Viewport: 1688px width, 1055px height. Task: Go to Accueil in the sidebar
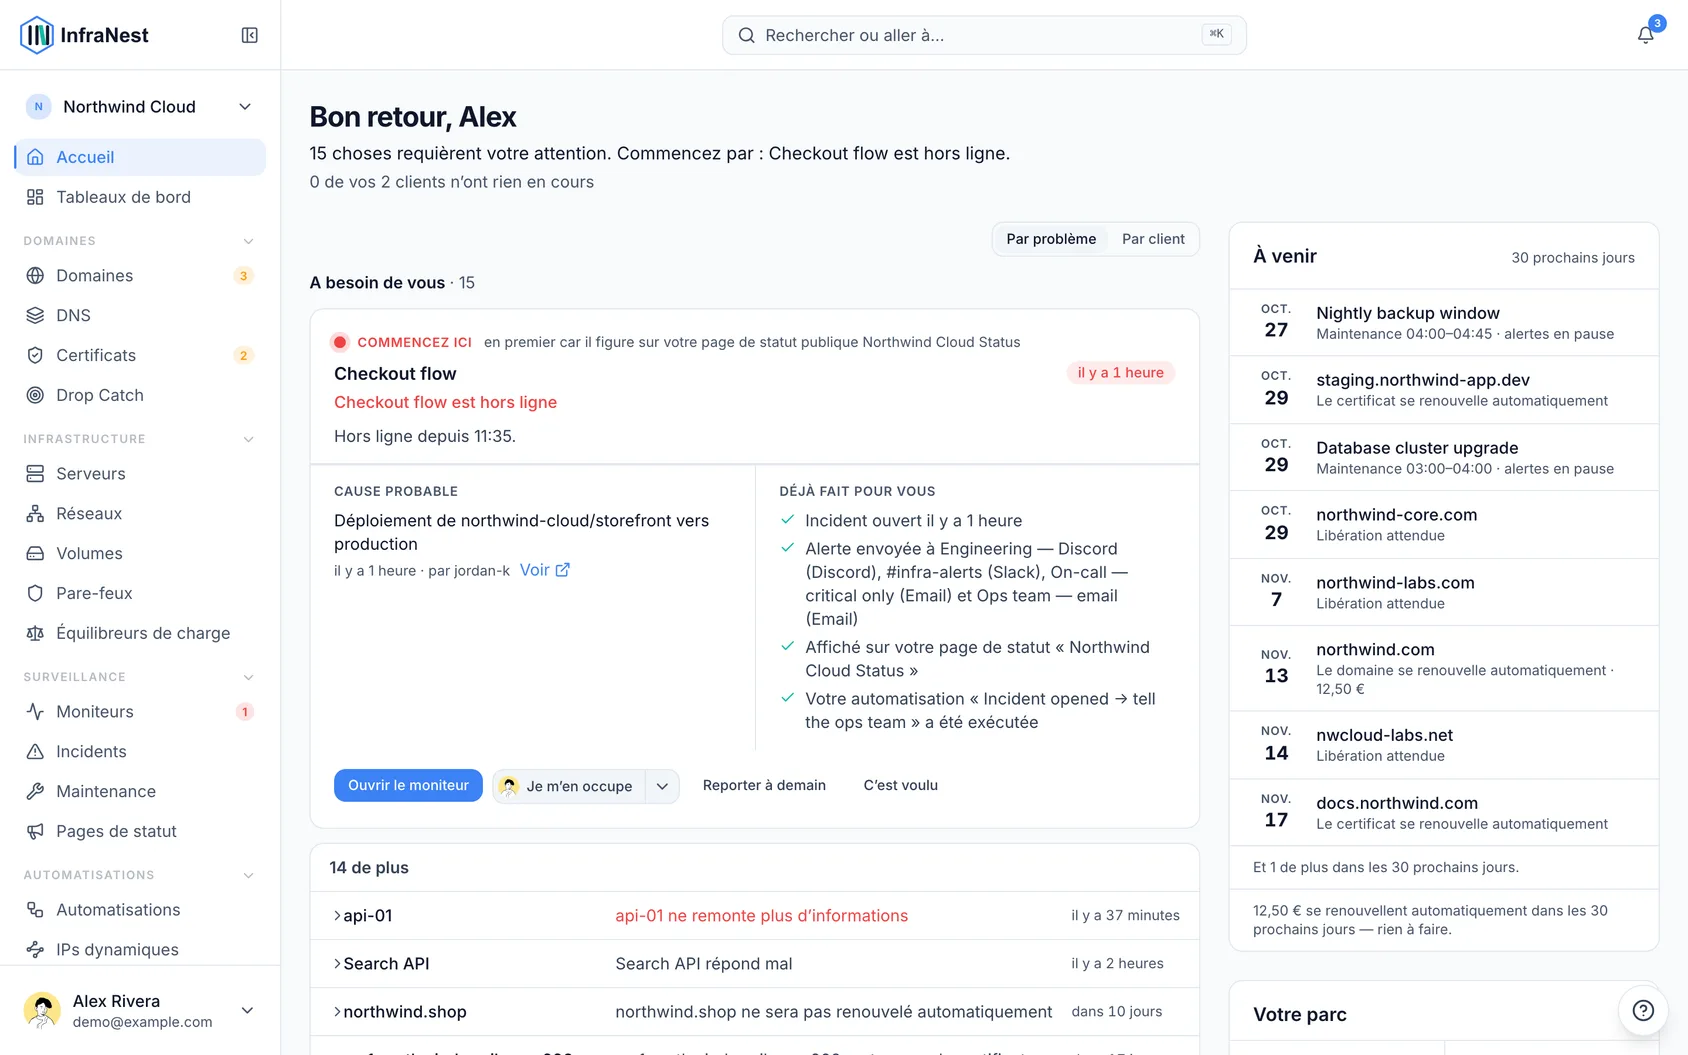(x=140, y=157)
